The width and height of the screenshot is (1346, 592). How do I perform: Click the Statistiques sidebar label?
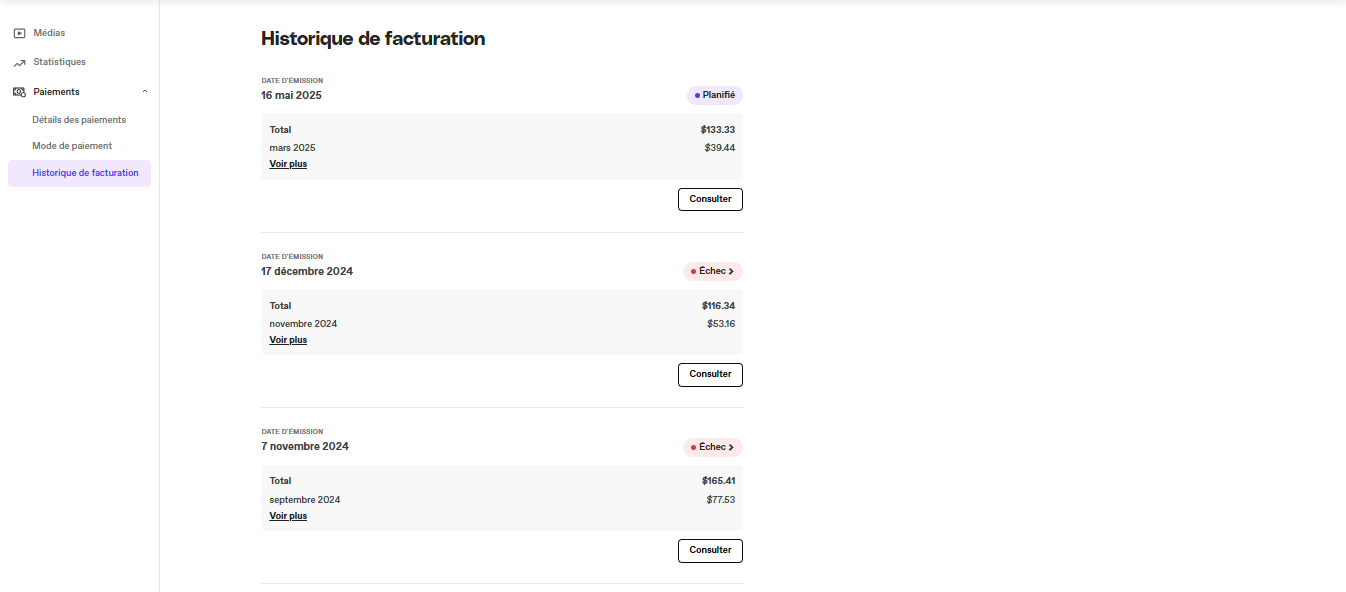pos(59,62)
